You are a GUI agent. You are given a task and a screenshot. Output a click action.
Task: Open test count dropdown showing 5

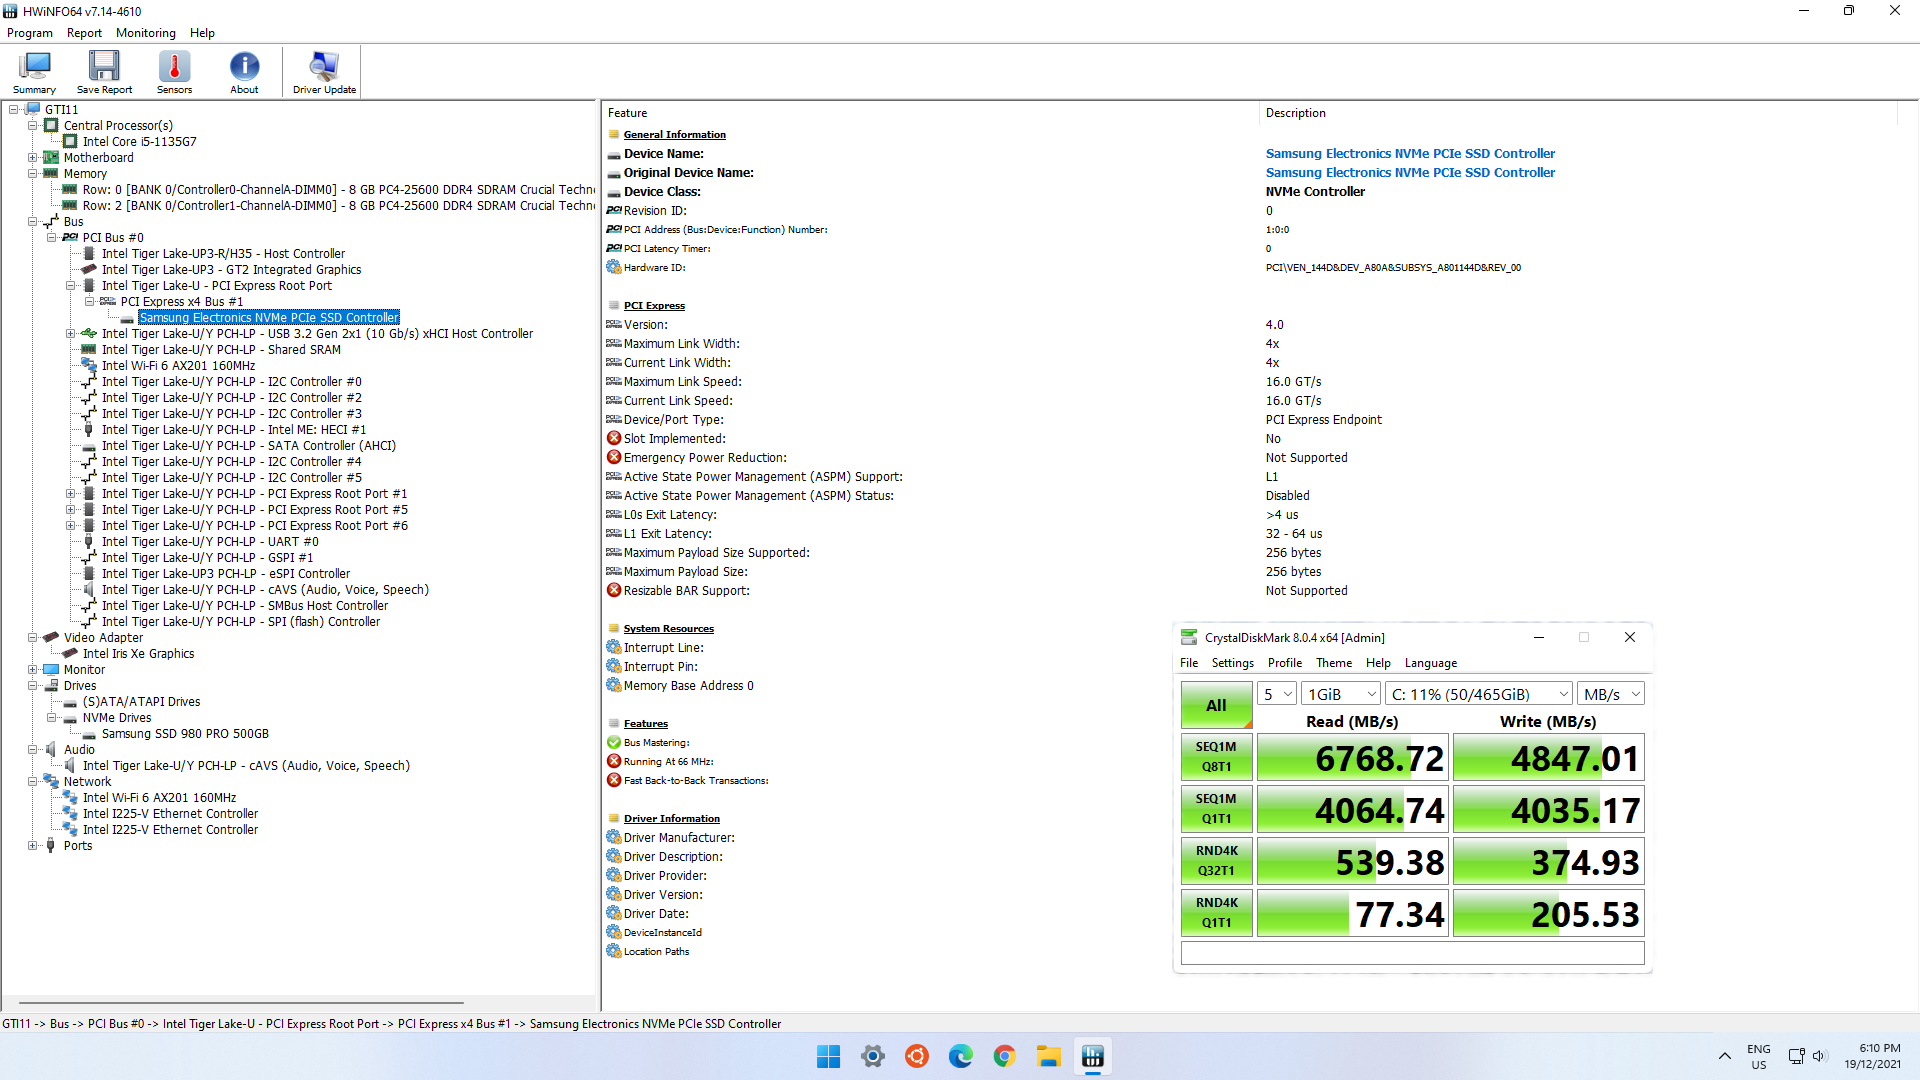(1276, 694)
